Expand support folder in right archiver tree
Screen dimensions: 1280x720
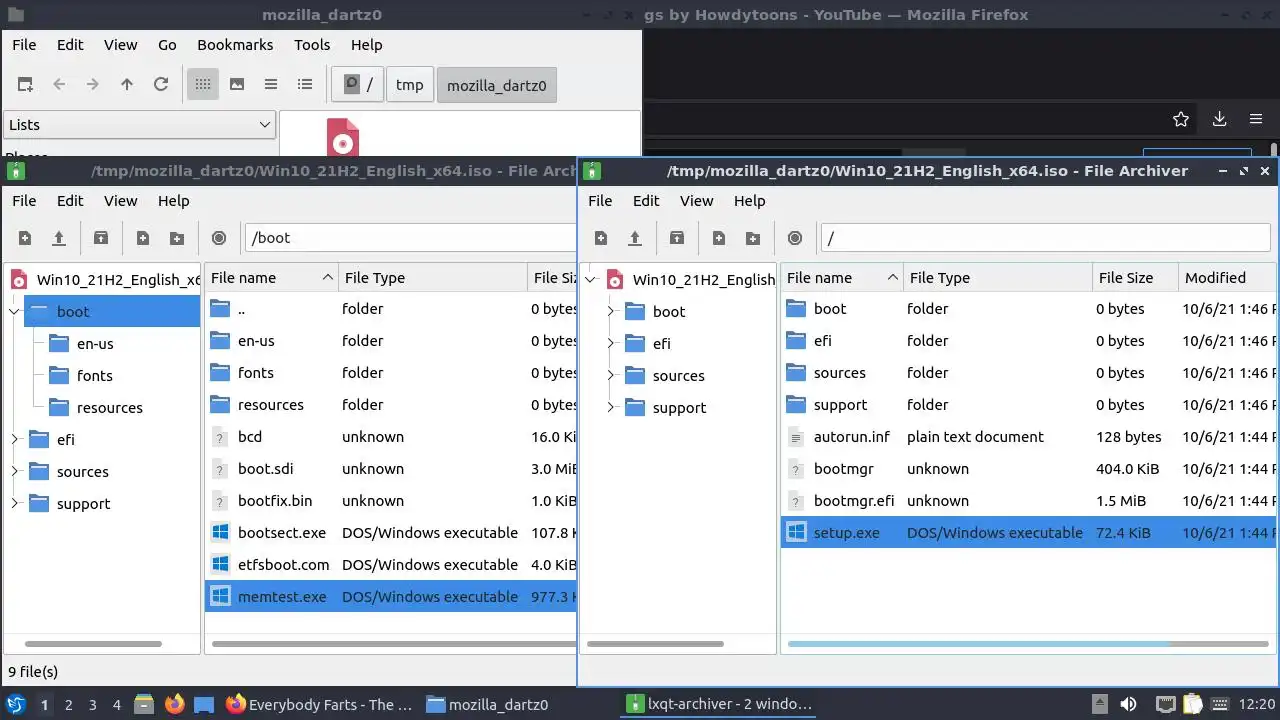611,407
